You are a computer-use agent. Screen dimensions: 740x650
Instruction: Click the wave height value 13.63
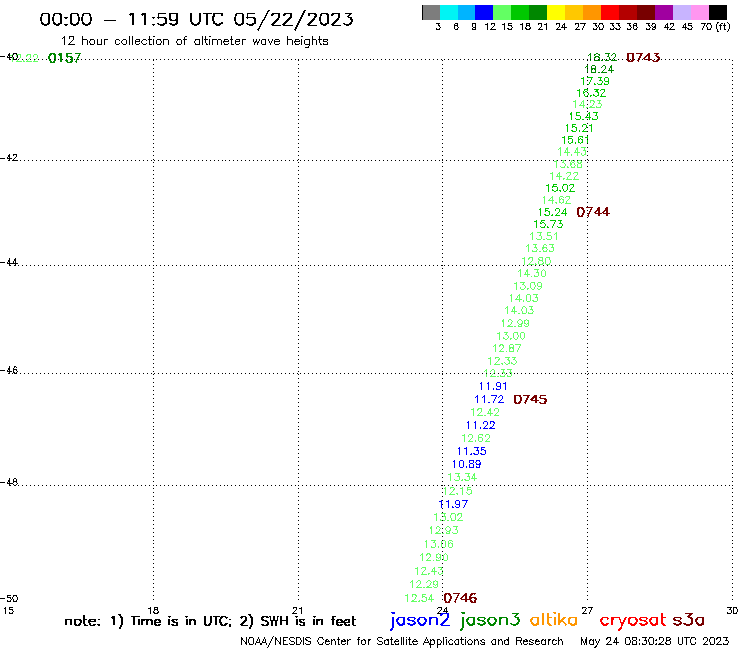(540, 248)
